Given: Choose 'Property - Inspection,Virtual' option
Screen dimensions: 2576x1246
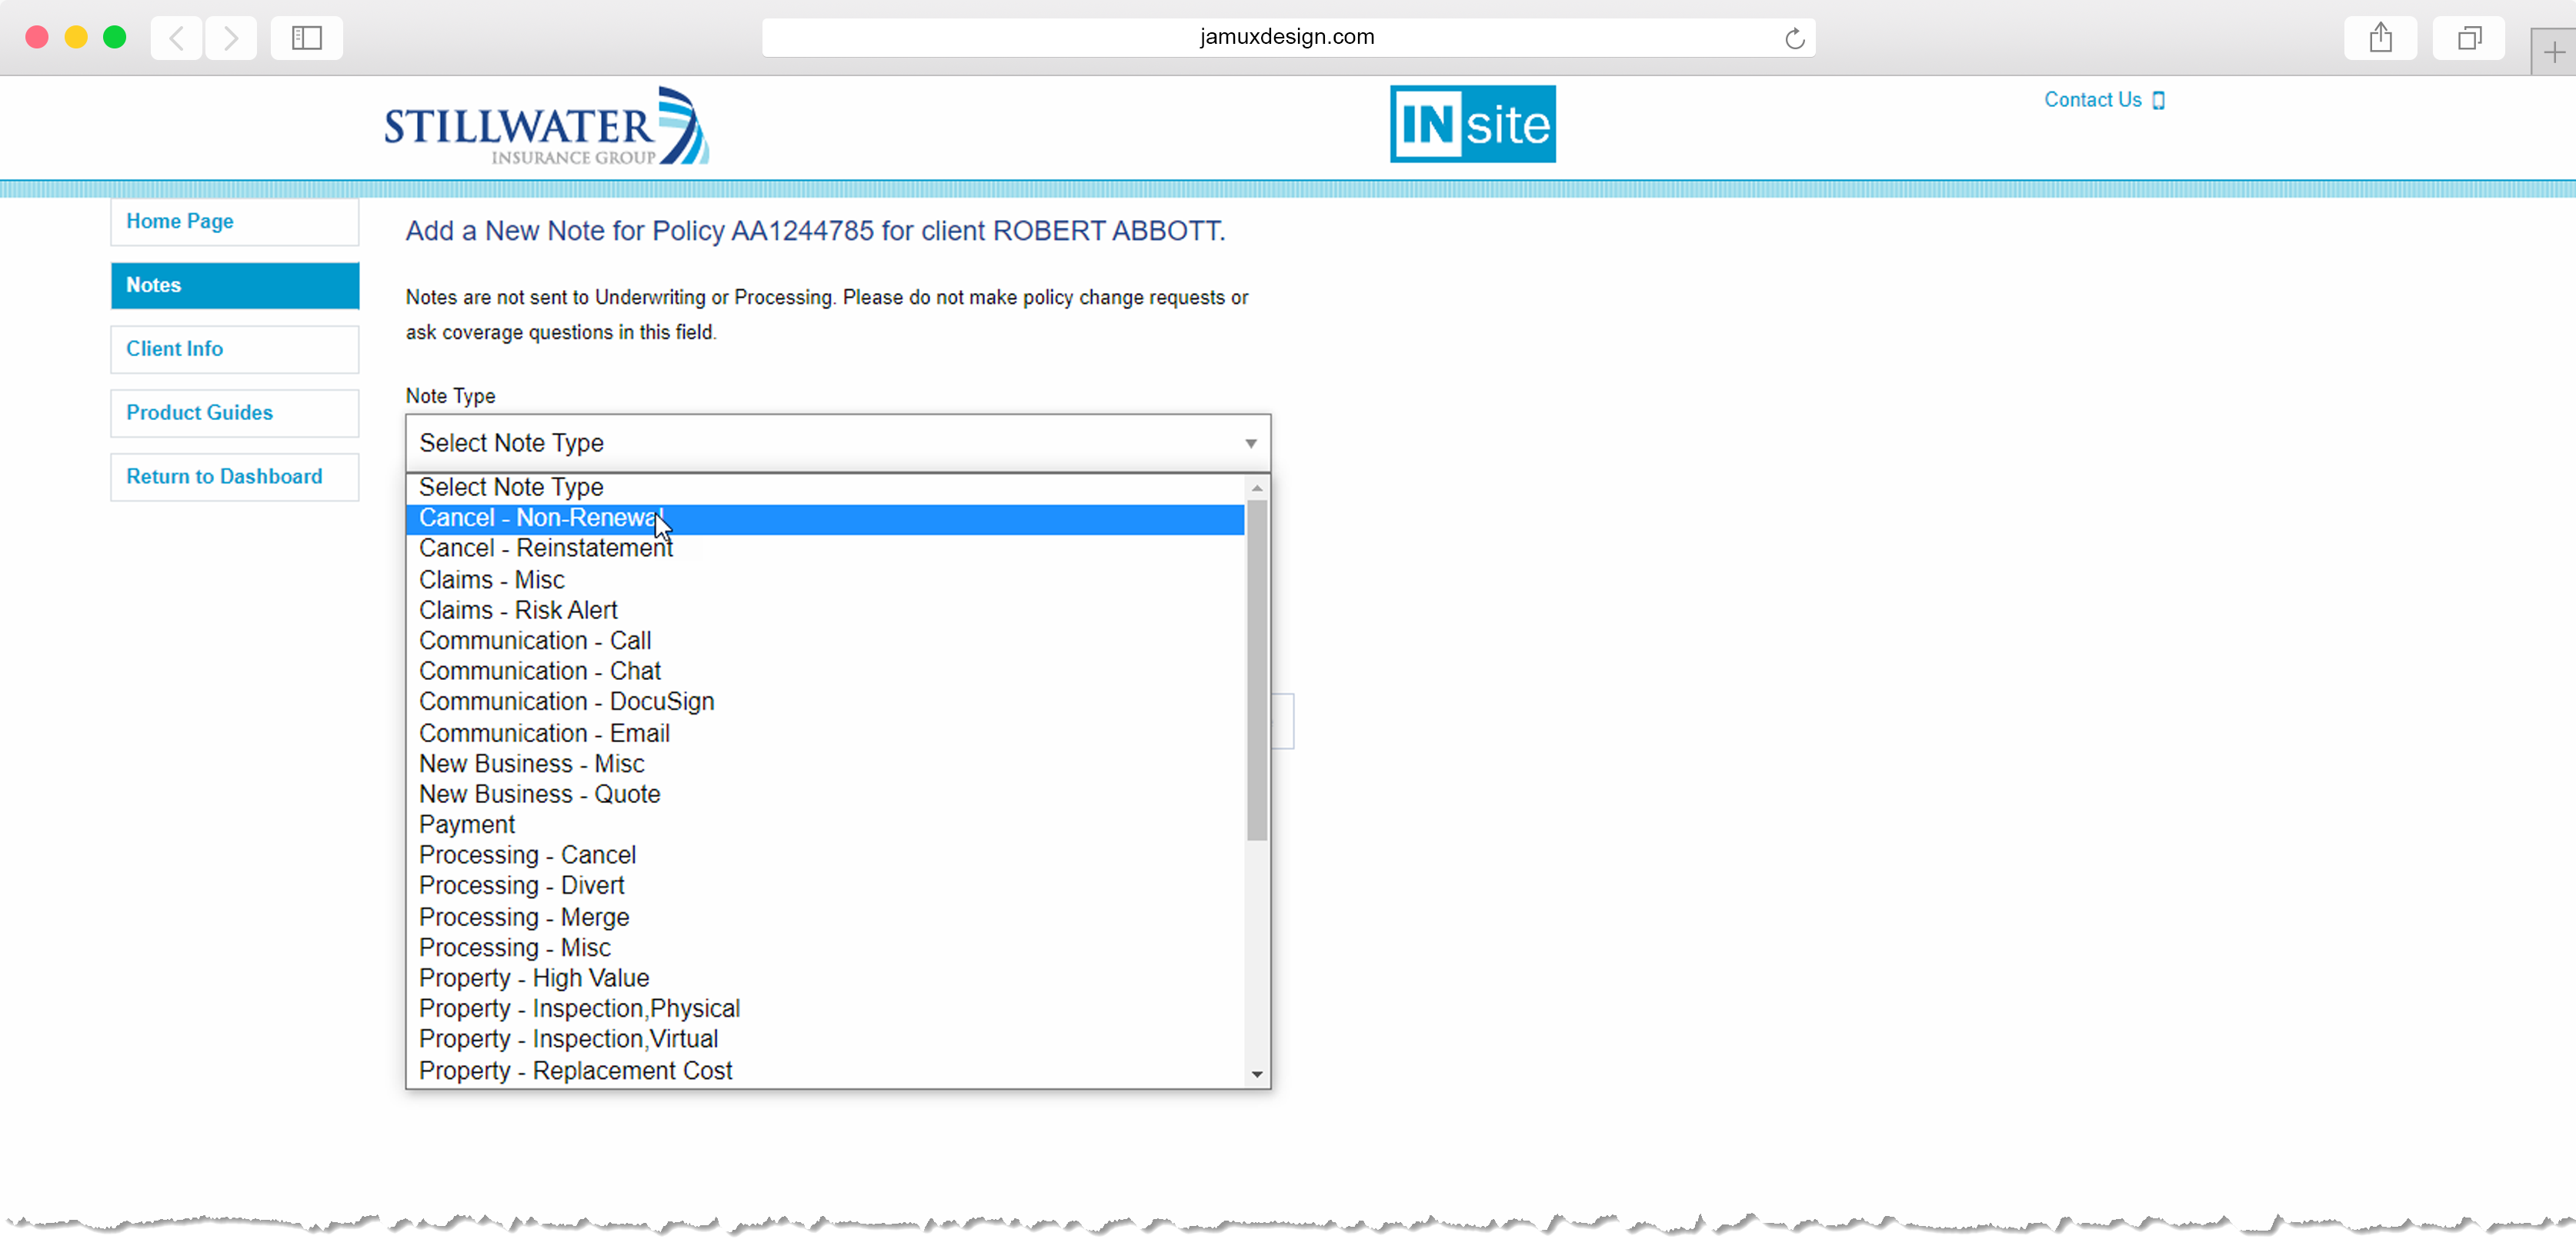Looking at the screenshot, I should pyautogui.click(x=825, y=1039).
